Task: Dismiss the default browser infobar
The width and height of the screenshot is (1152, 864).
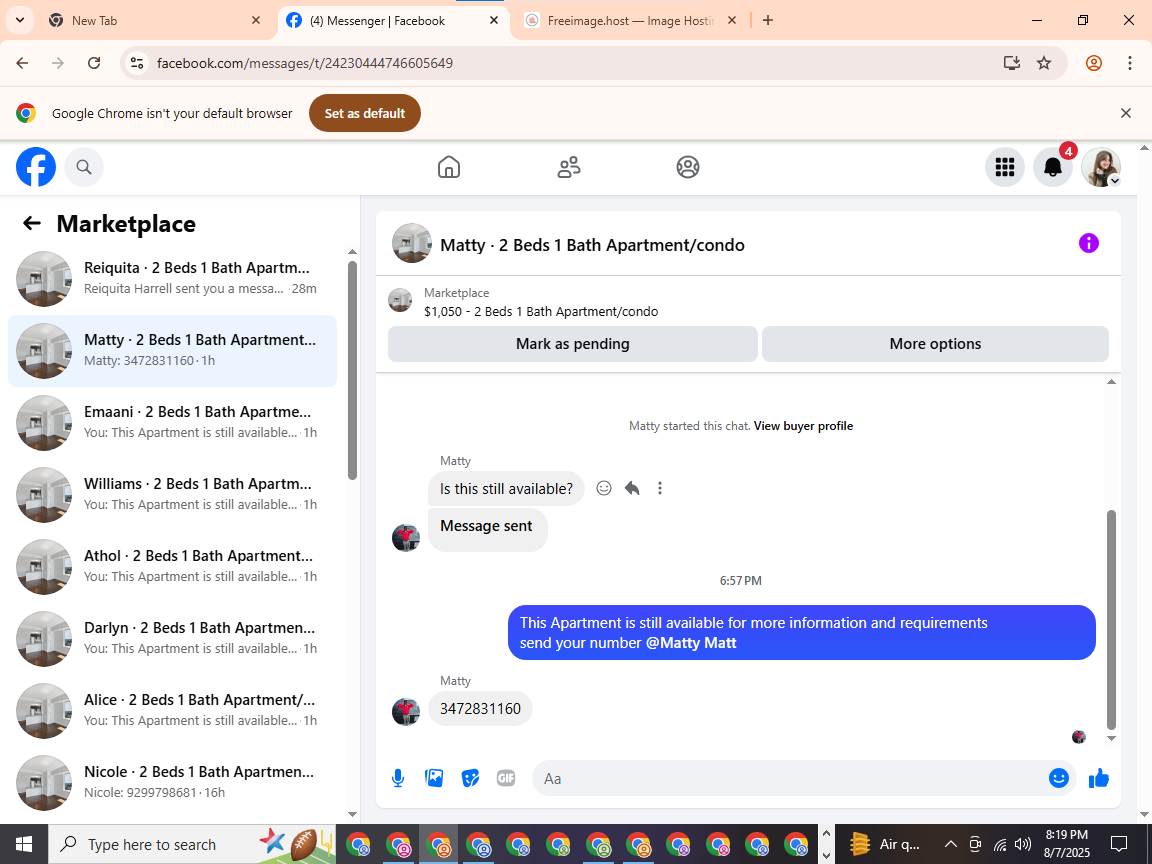Action: pos(1126,113)
